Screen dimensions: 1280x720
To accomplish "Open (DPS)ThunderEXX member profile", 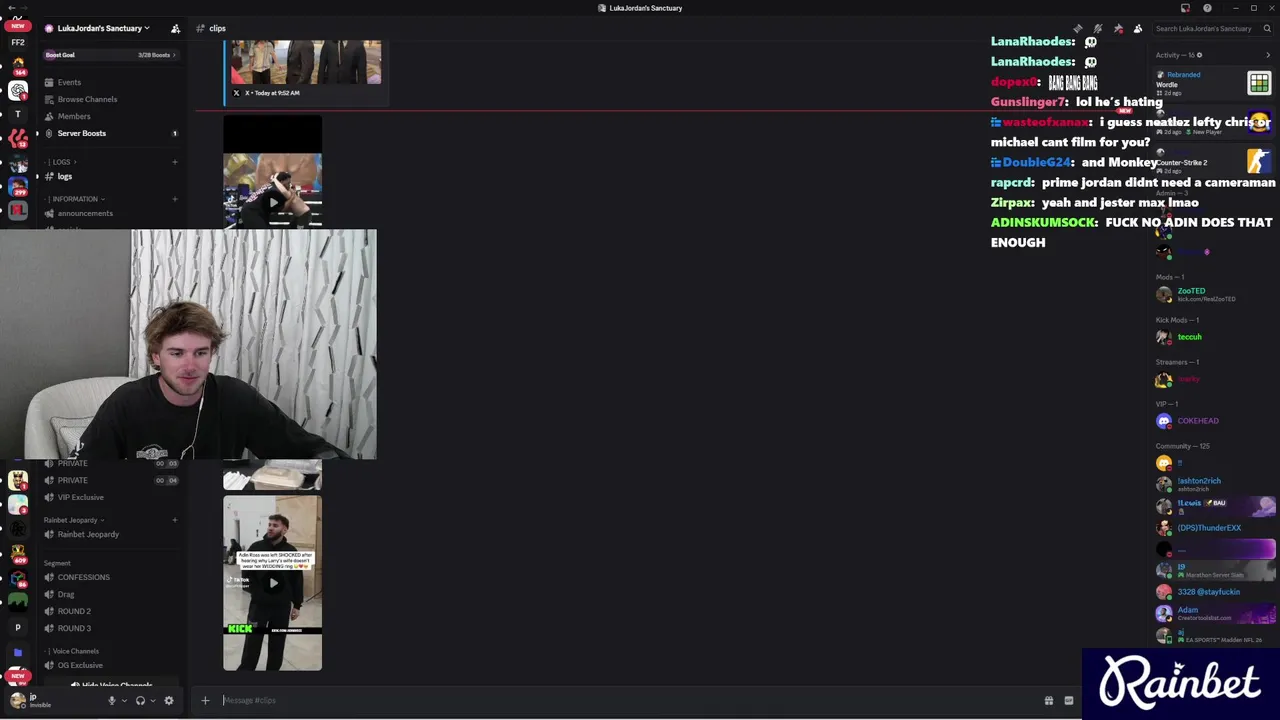I will point(1213,528).
